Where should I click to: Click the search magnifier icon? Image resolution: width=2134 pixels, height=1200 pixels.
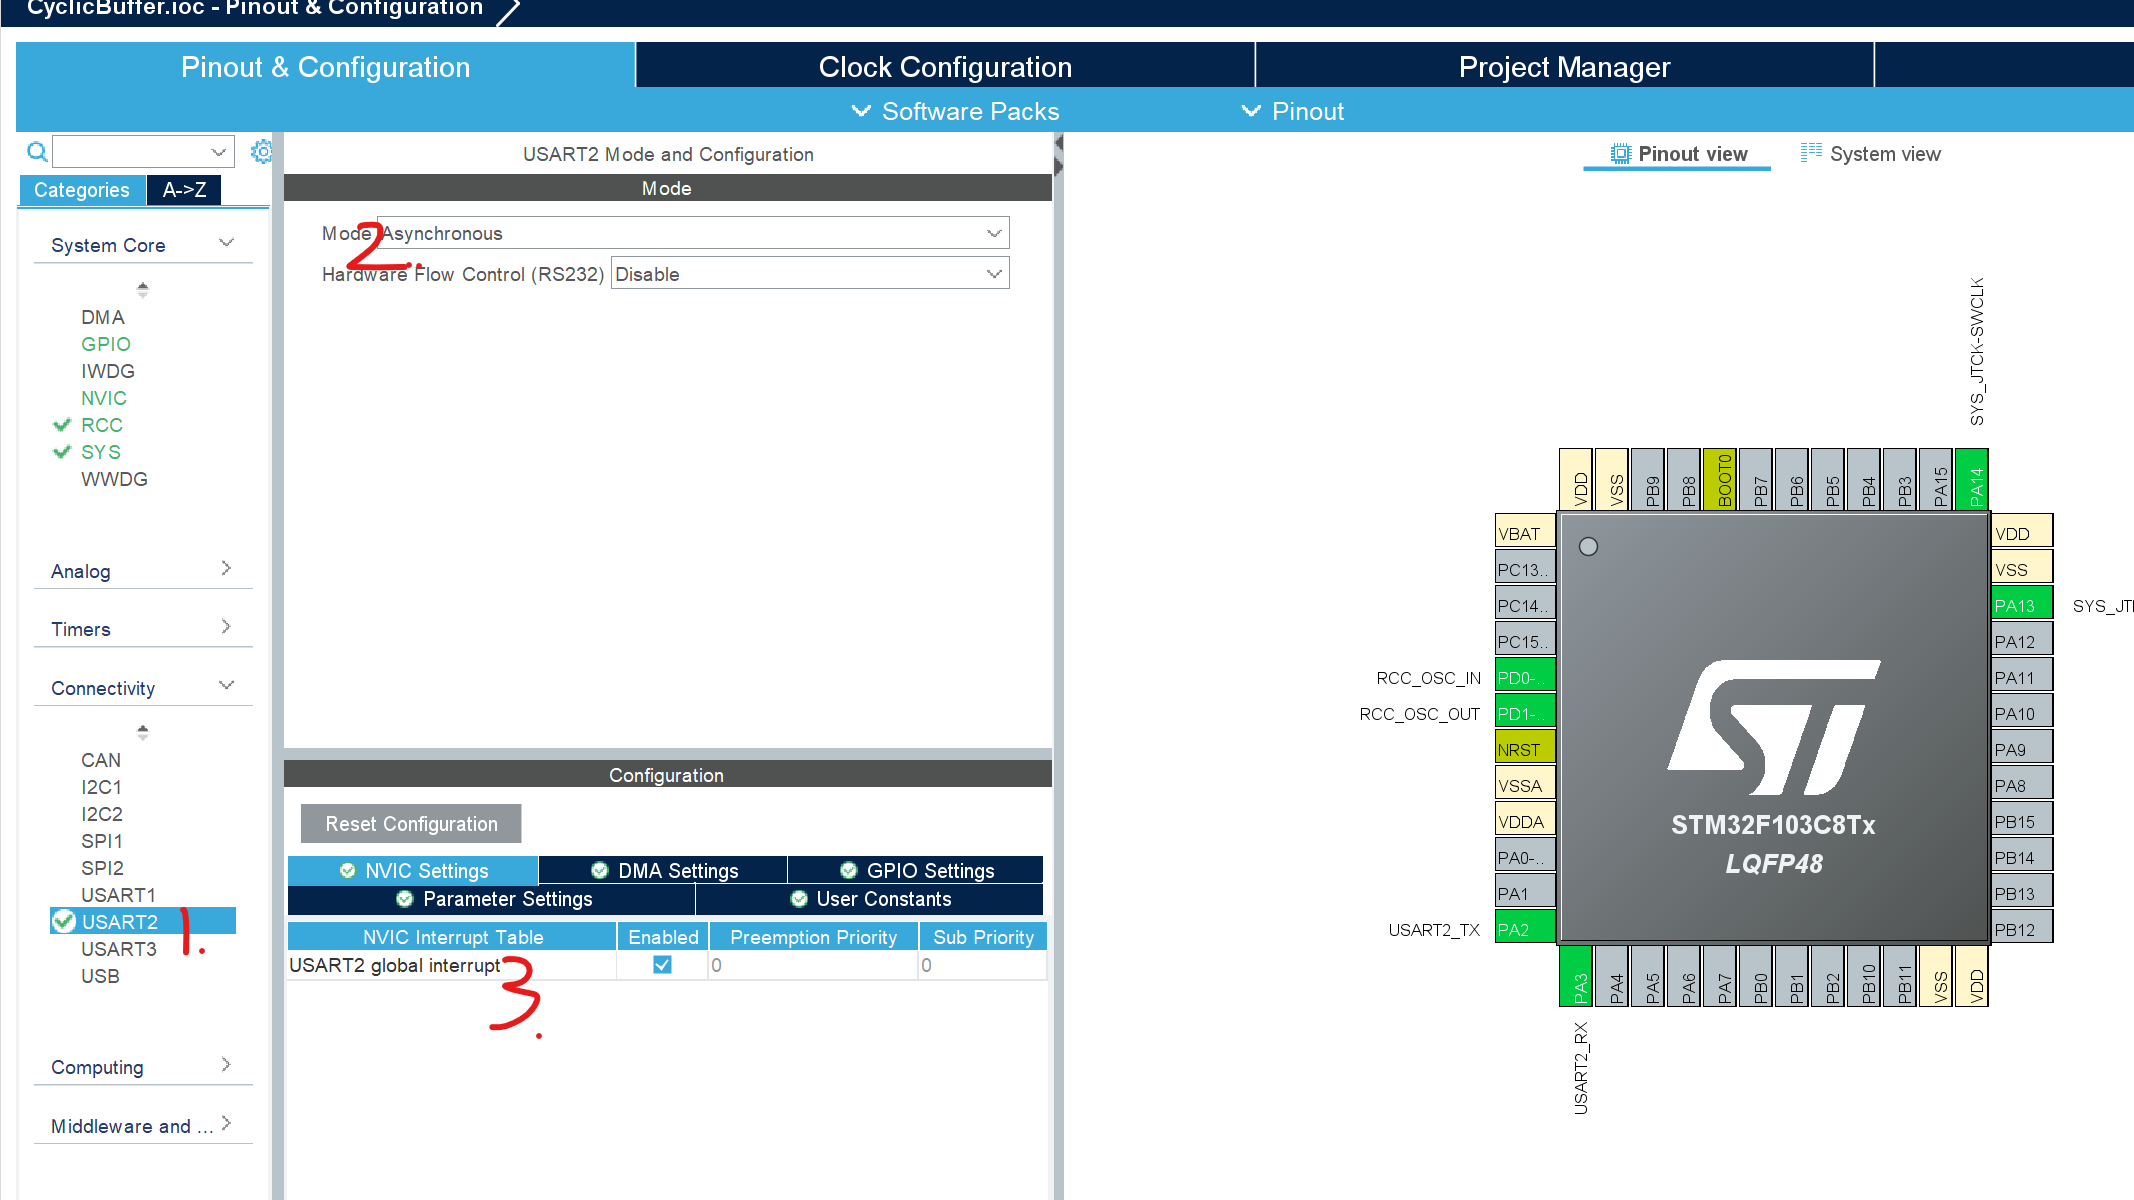pyautogui.click(x=37, y=152)
